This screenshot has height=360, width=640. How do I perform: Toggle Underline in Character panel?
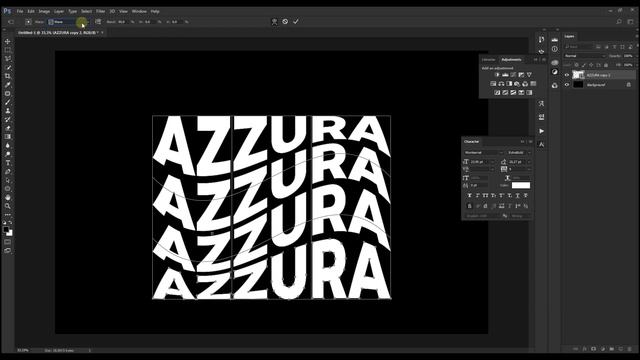click(x=518, y=196)
